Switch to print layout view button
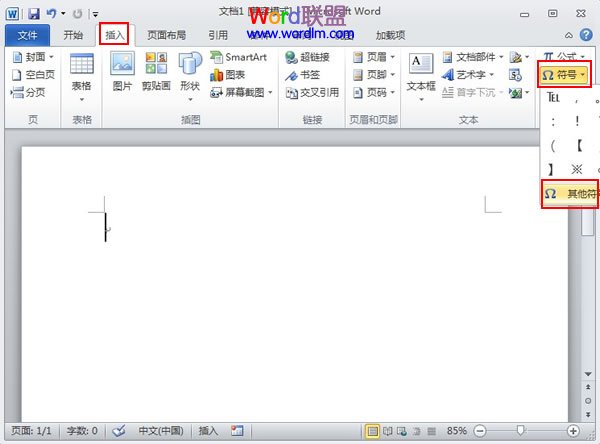600x444 pixels. click(373, 431)
